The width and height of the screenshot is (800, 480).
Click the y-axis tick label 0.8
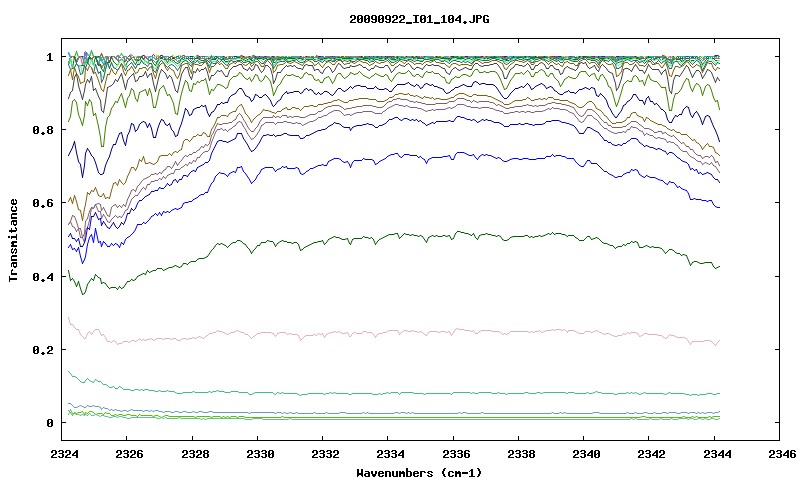point(42,130)
